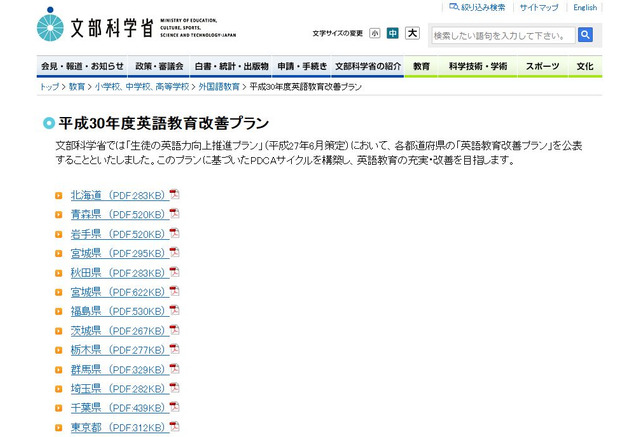640x437 pixels.
Task: Click the orange bullet beside 東京都
Action: click(x=59, y=428)
